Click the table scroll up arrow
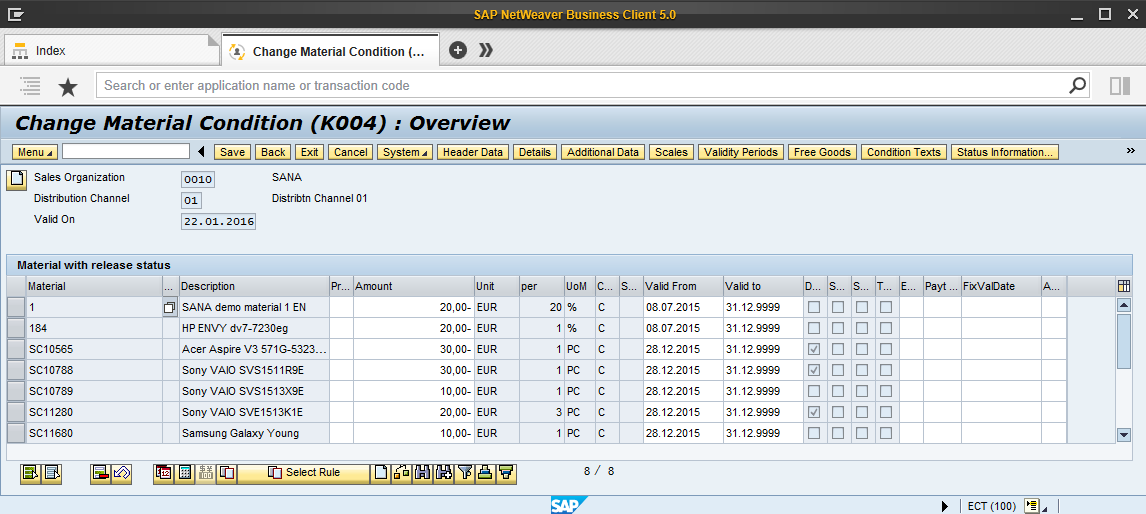Screen dimensions: 1146x514 (1124, 305)
